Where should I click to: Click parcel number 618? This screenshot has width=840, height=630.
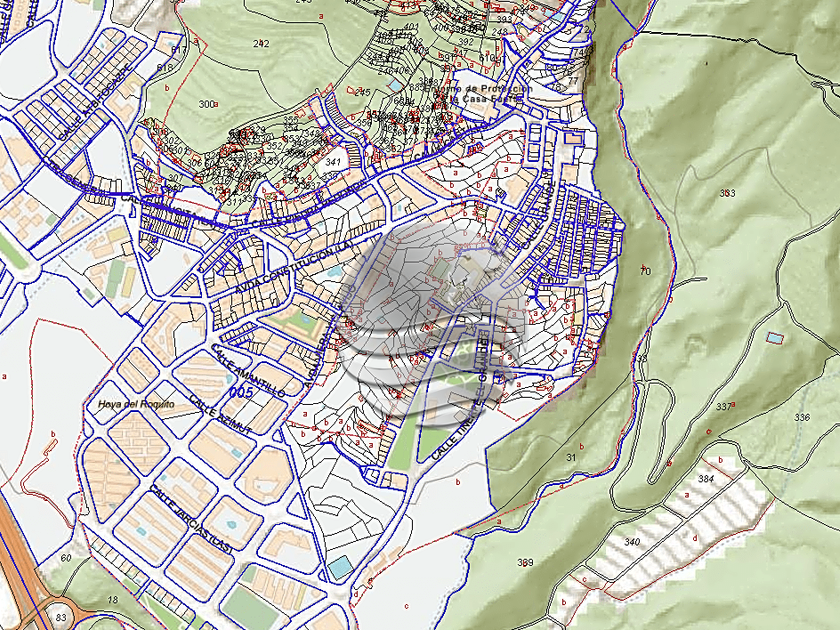point(166,68)
